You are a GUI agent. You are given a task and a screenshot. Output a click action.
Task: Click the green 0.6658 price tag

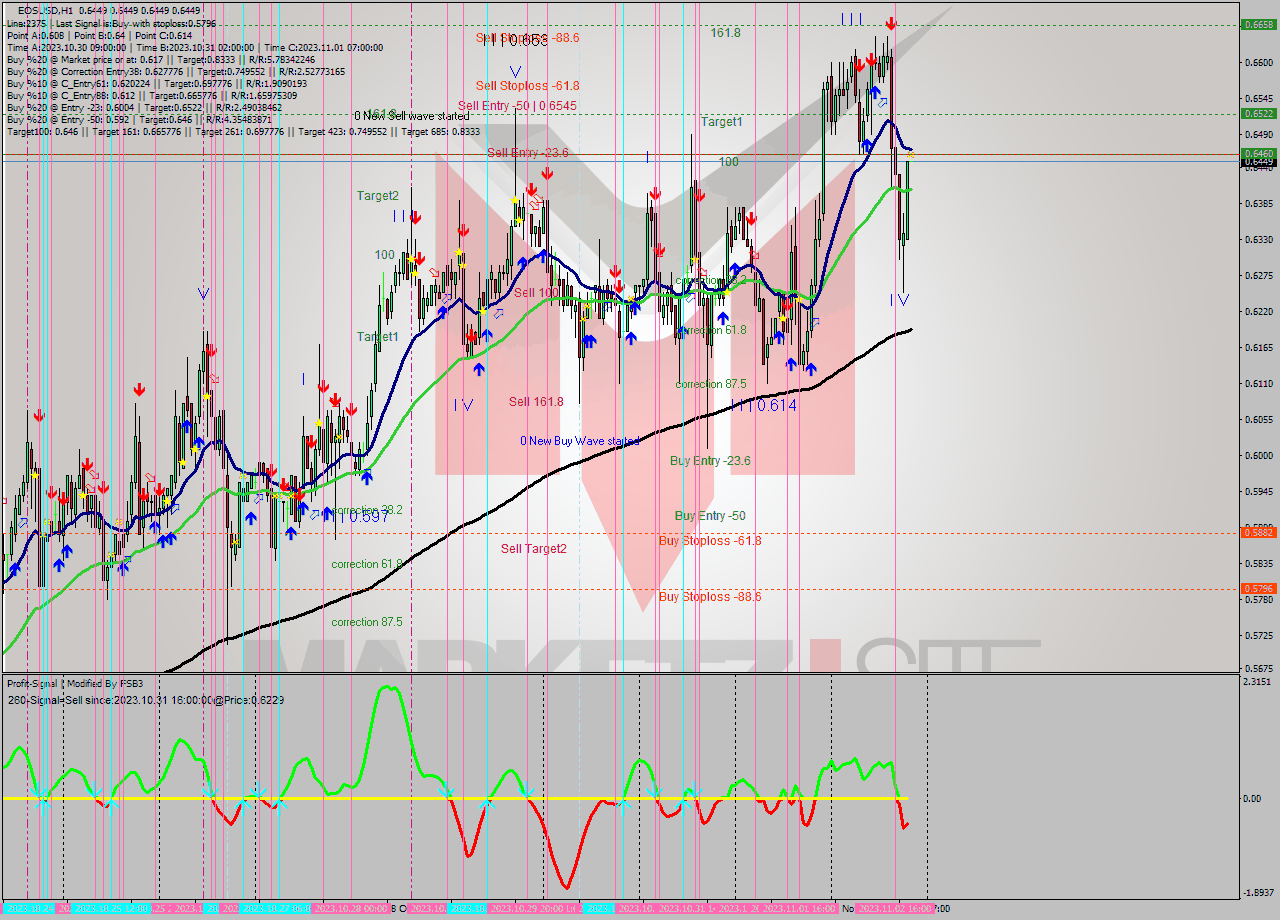[1257, 25]
